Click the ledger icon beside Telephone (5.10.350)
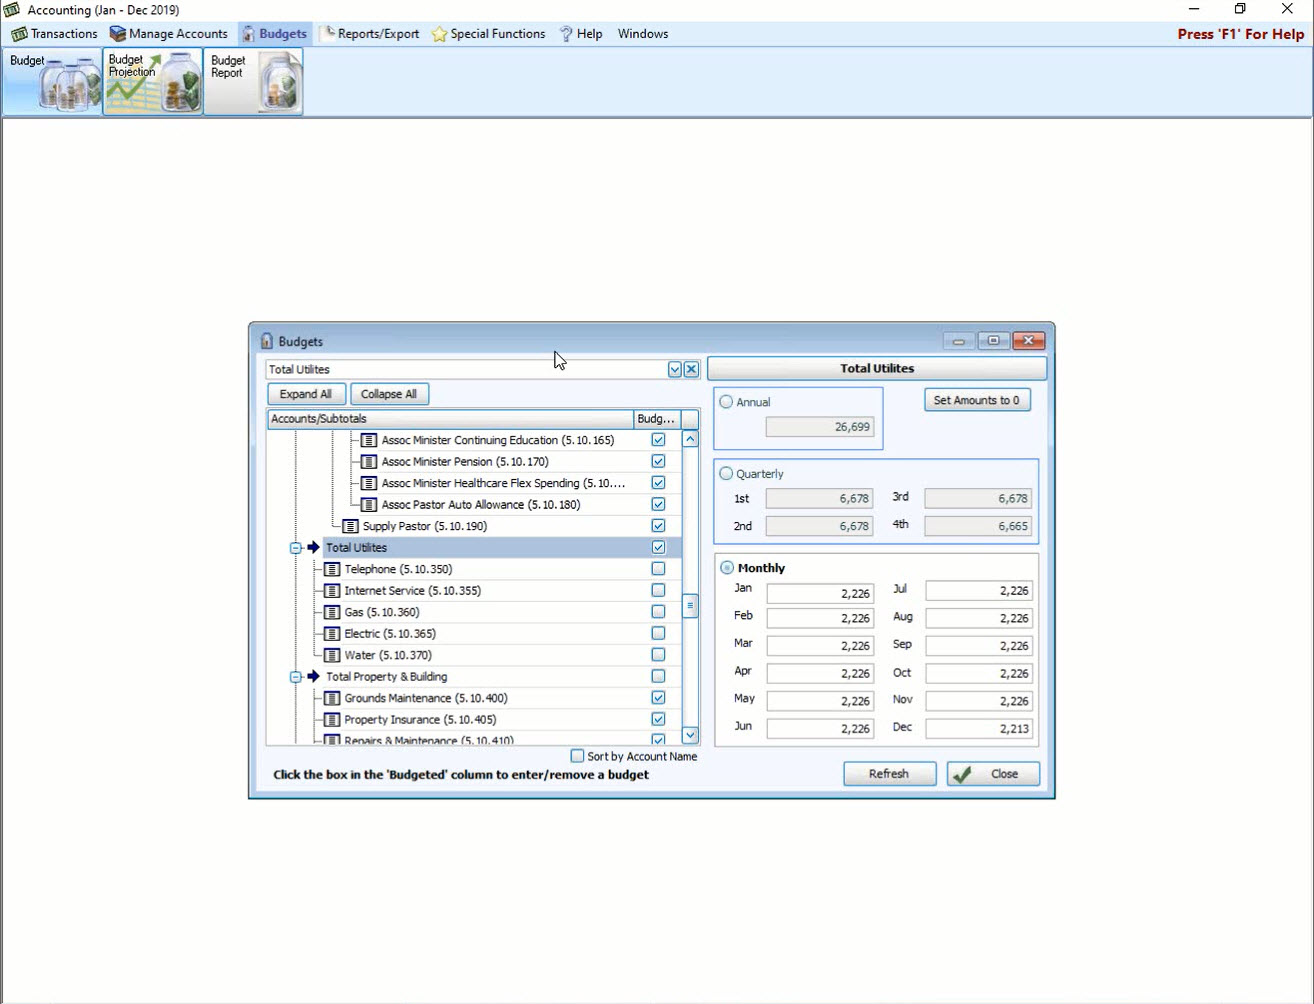Image resolution: width=1314 pixels, height=1004 pixels. click(x=331, y=568)
